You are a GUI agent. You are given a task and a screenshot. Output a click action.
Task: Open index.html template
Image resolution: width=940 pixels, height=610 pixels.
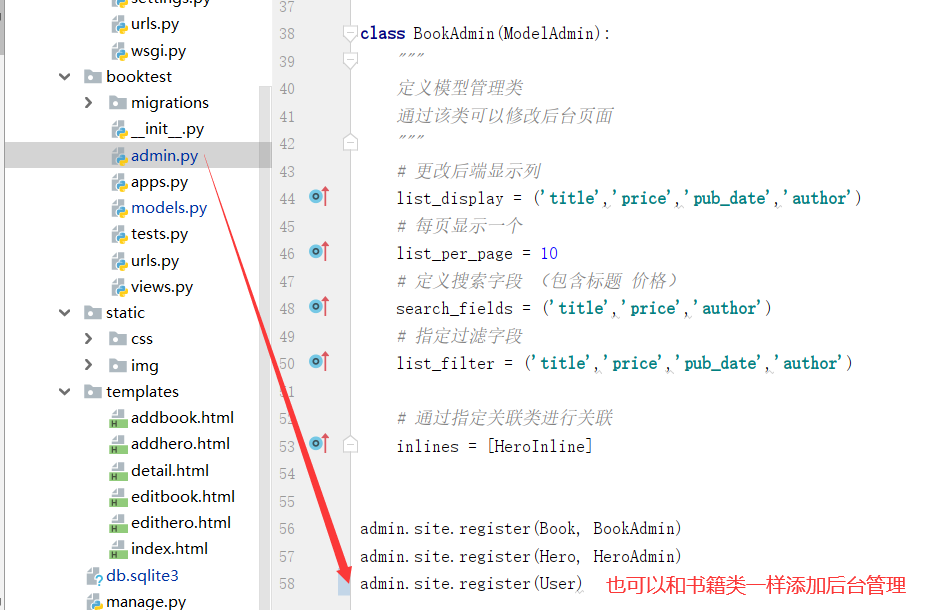tap(169, 549)
